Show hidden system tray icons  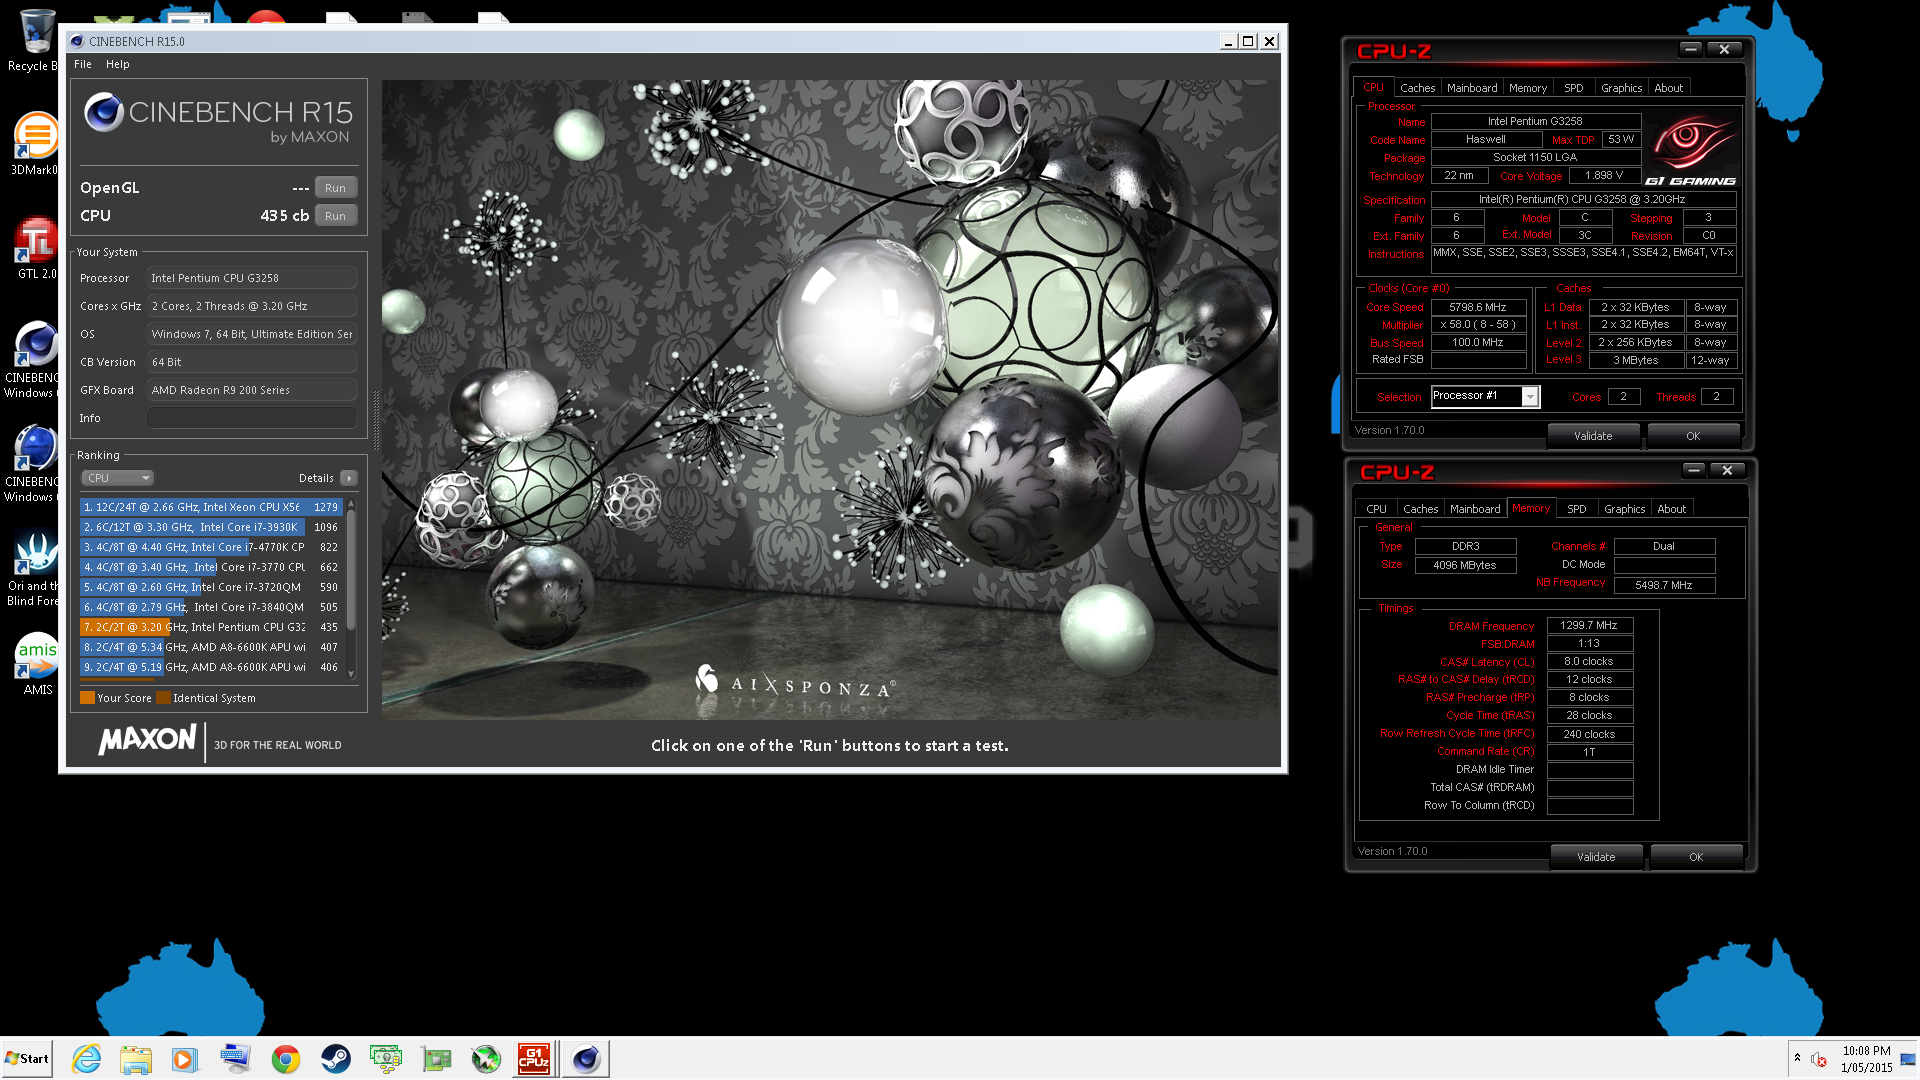[1797, 1058]
